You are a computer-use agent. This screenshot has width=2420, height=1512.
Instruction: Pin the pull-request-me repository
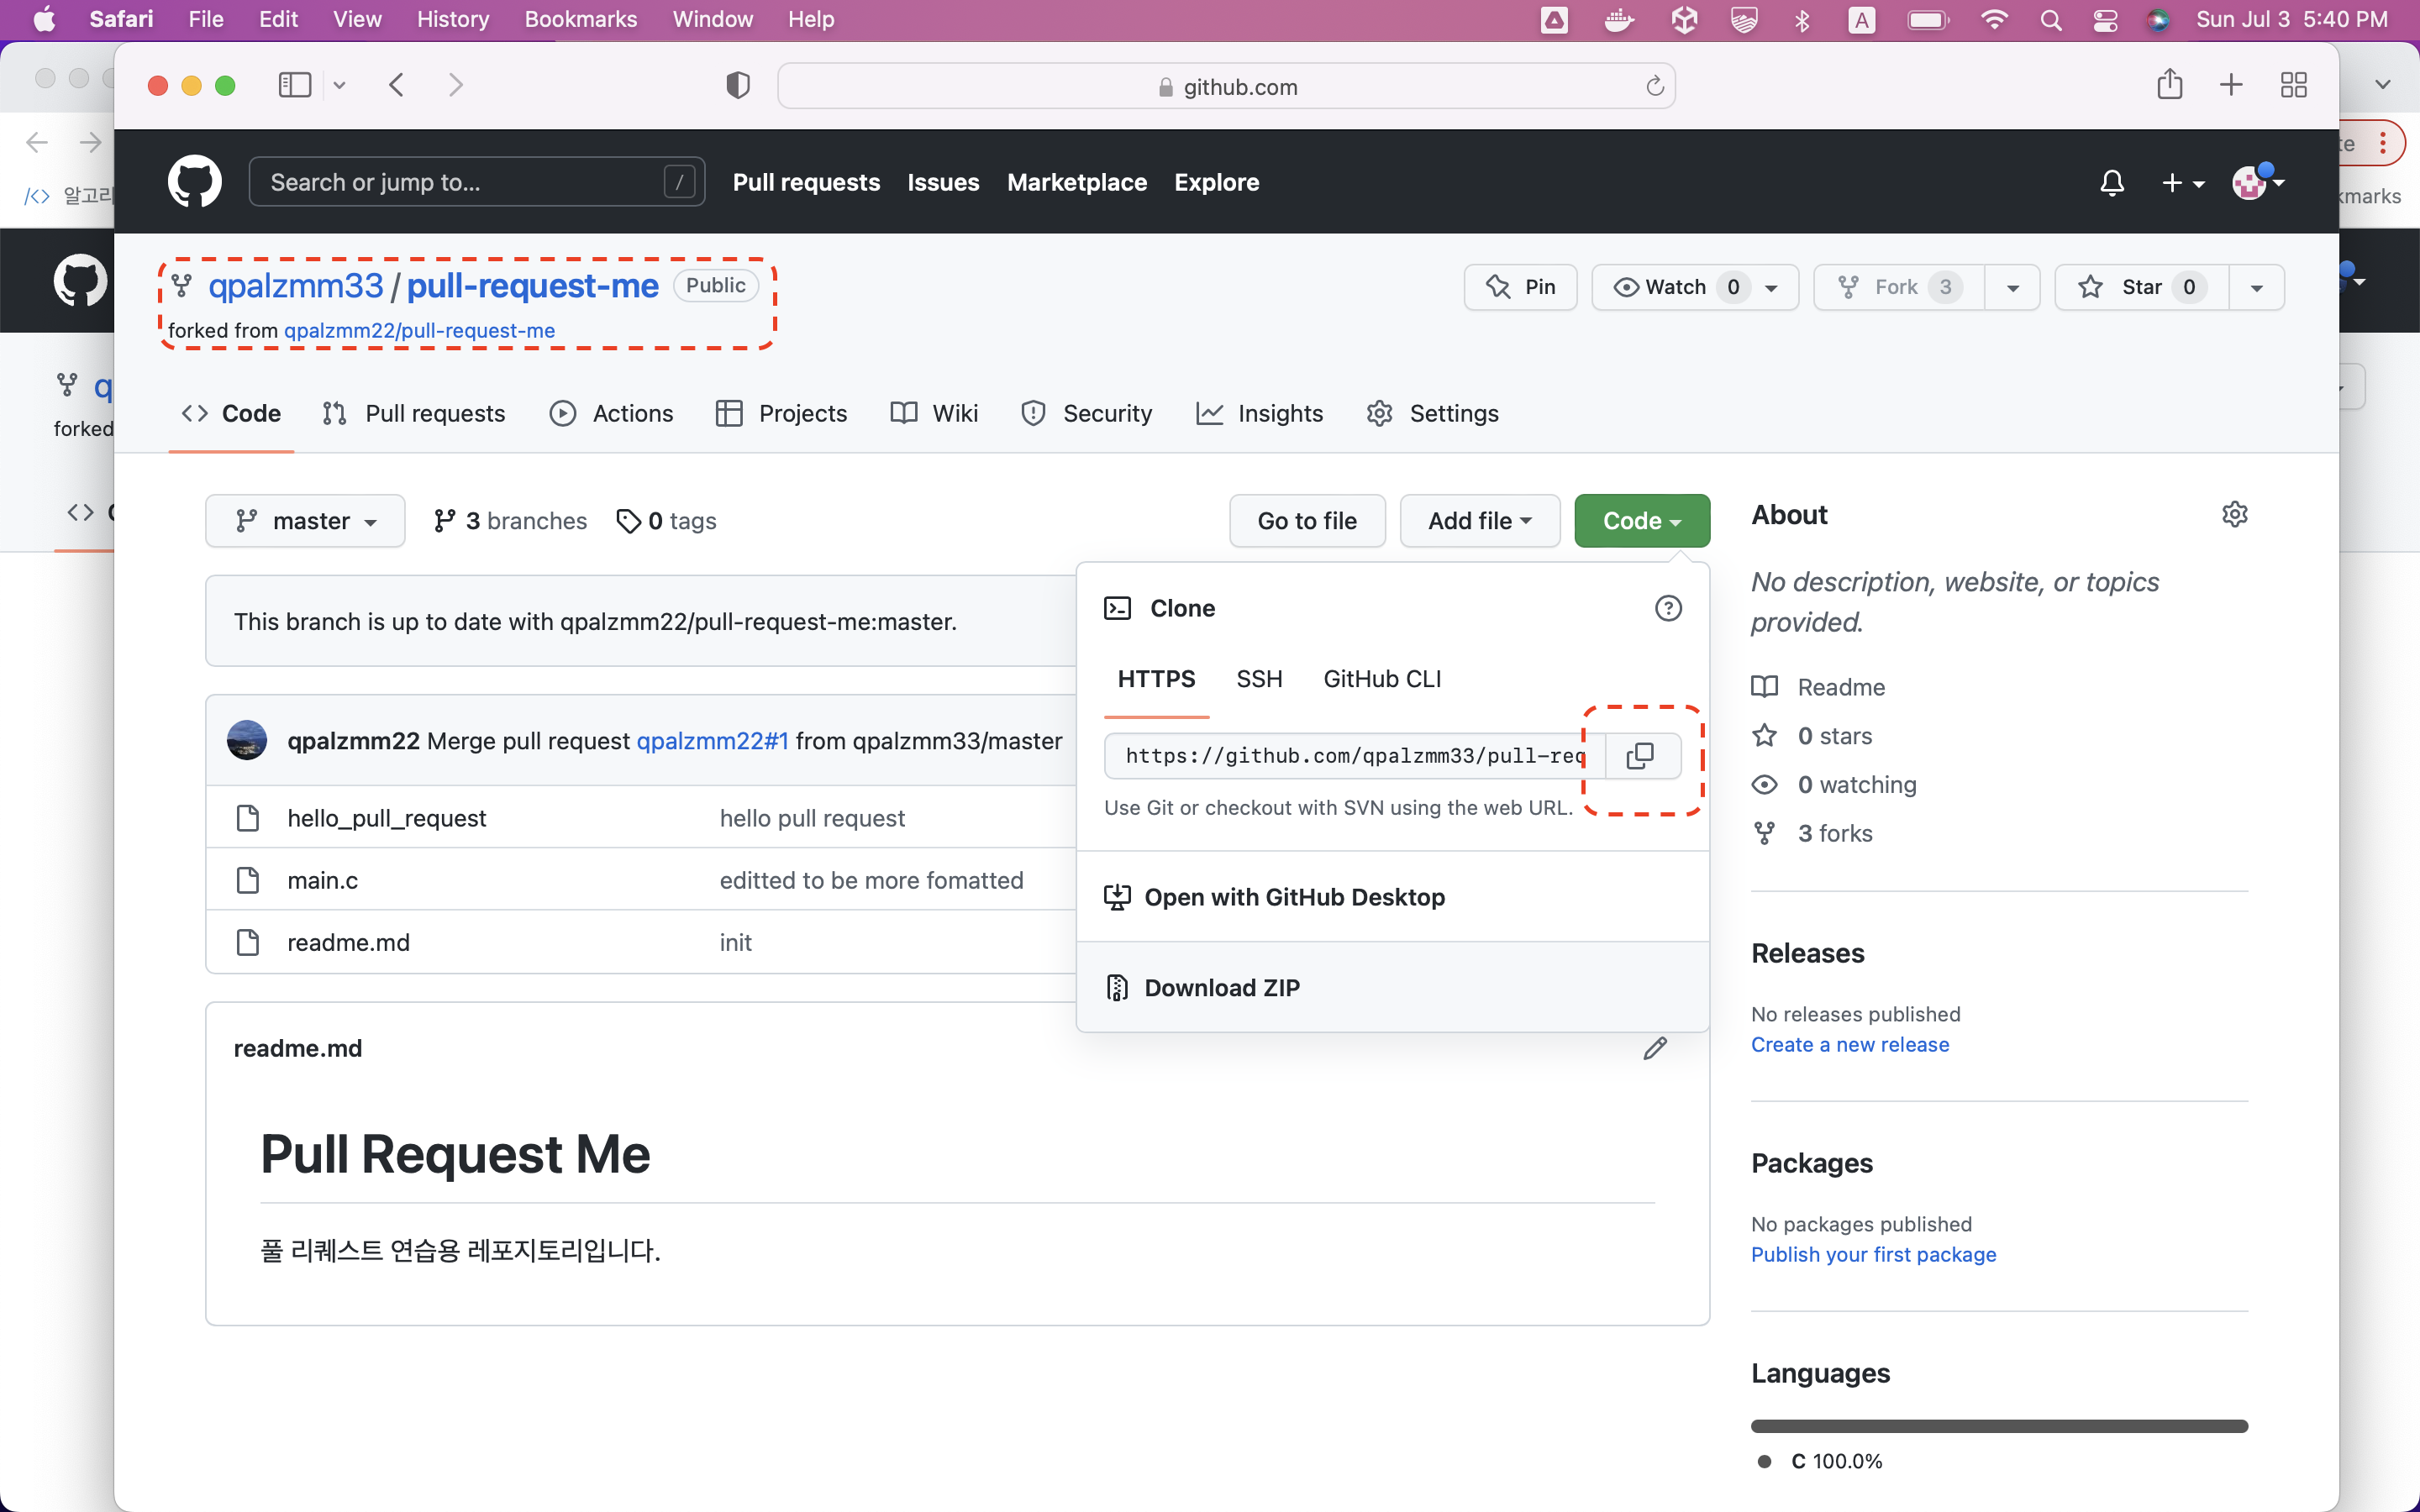(1520, 288)
